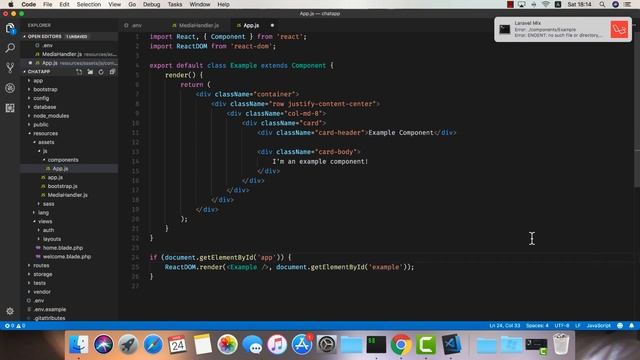Click the errors and warnings status indicator
The image size is (640, 360).
point(15,326)
